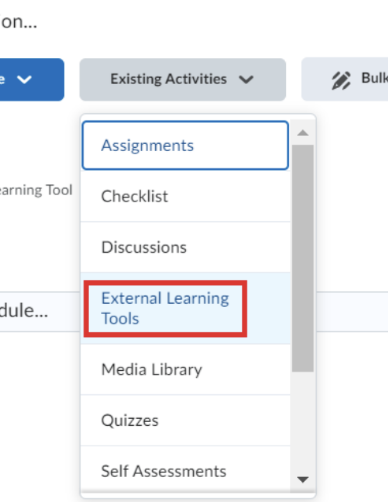The height and width of the screenshot is (502, 388).
Task: Select Discussions from the list
Action: pos(185,247)
